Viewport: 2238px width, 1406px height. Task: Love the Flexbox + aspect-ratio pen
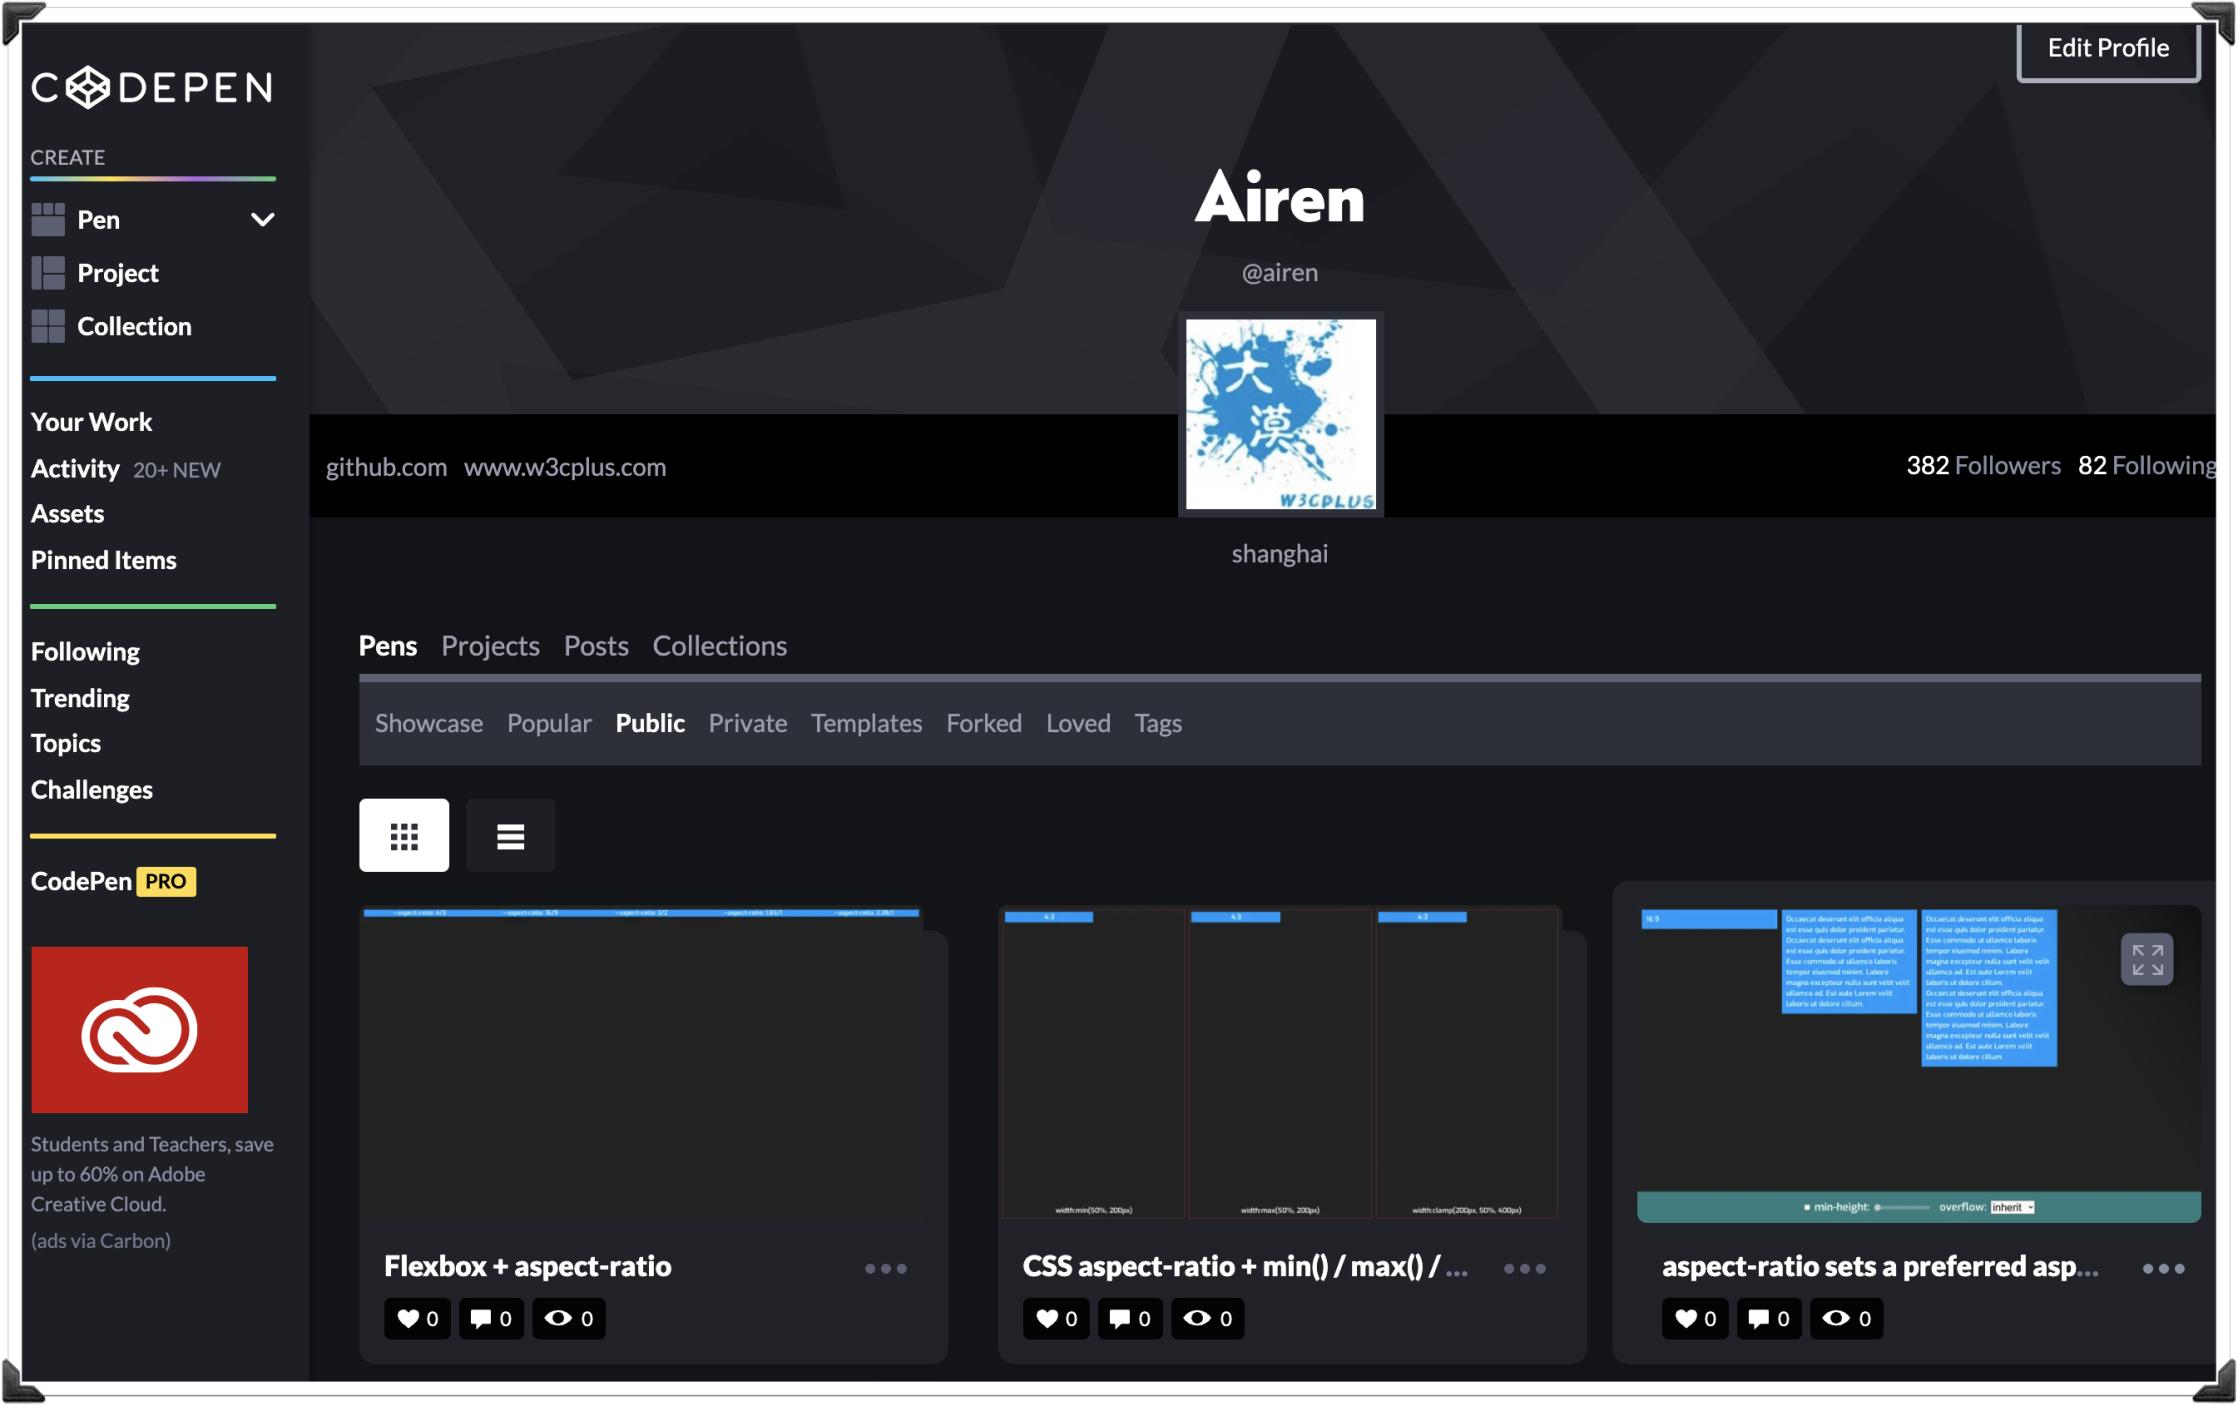point(418,1319)
